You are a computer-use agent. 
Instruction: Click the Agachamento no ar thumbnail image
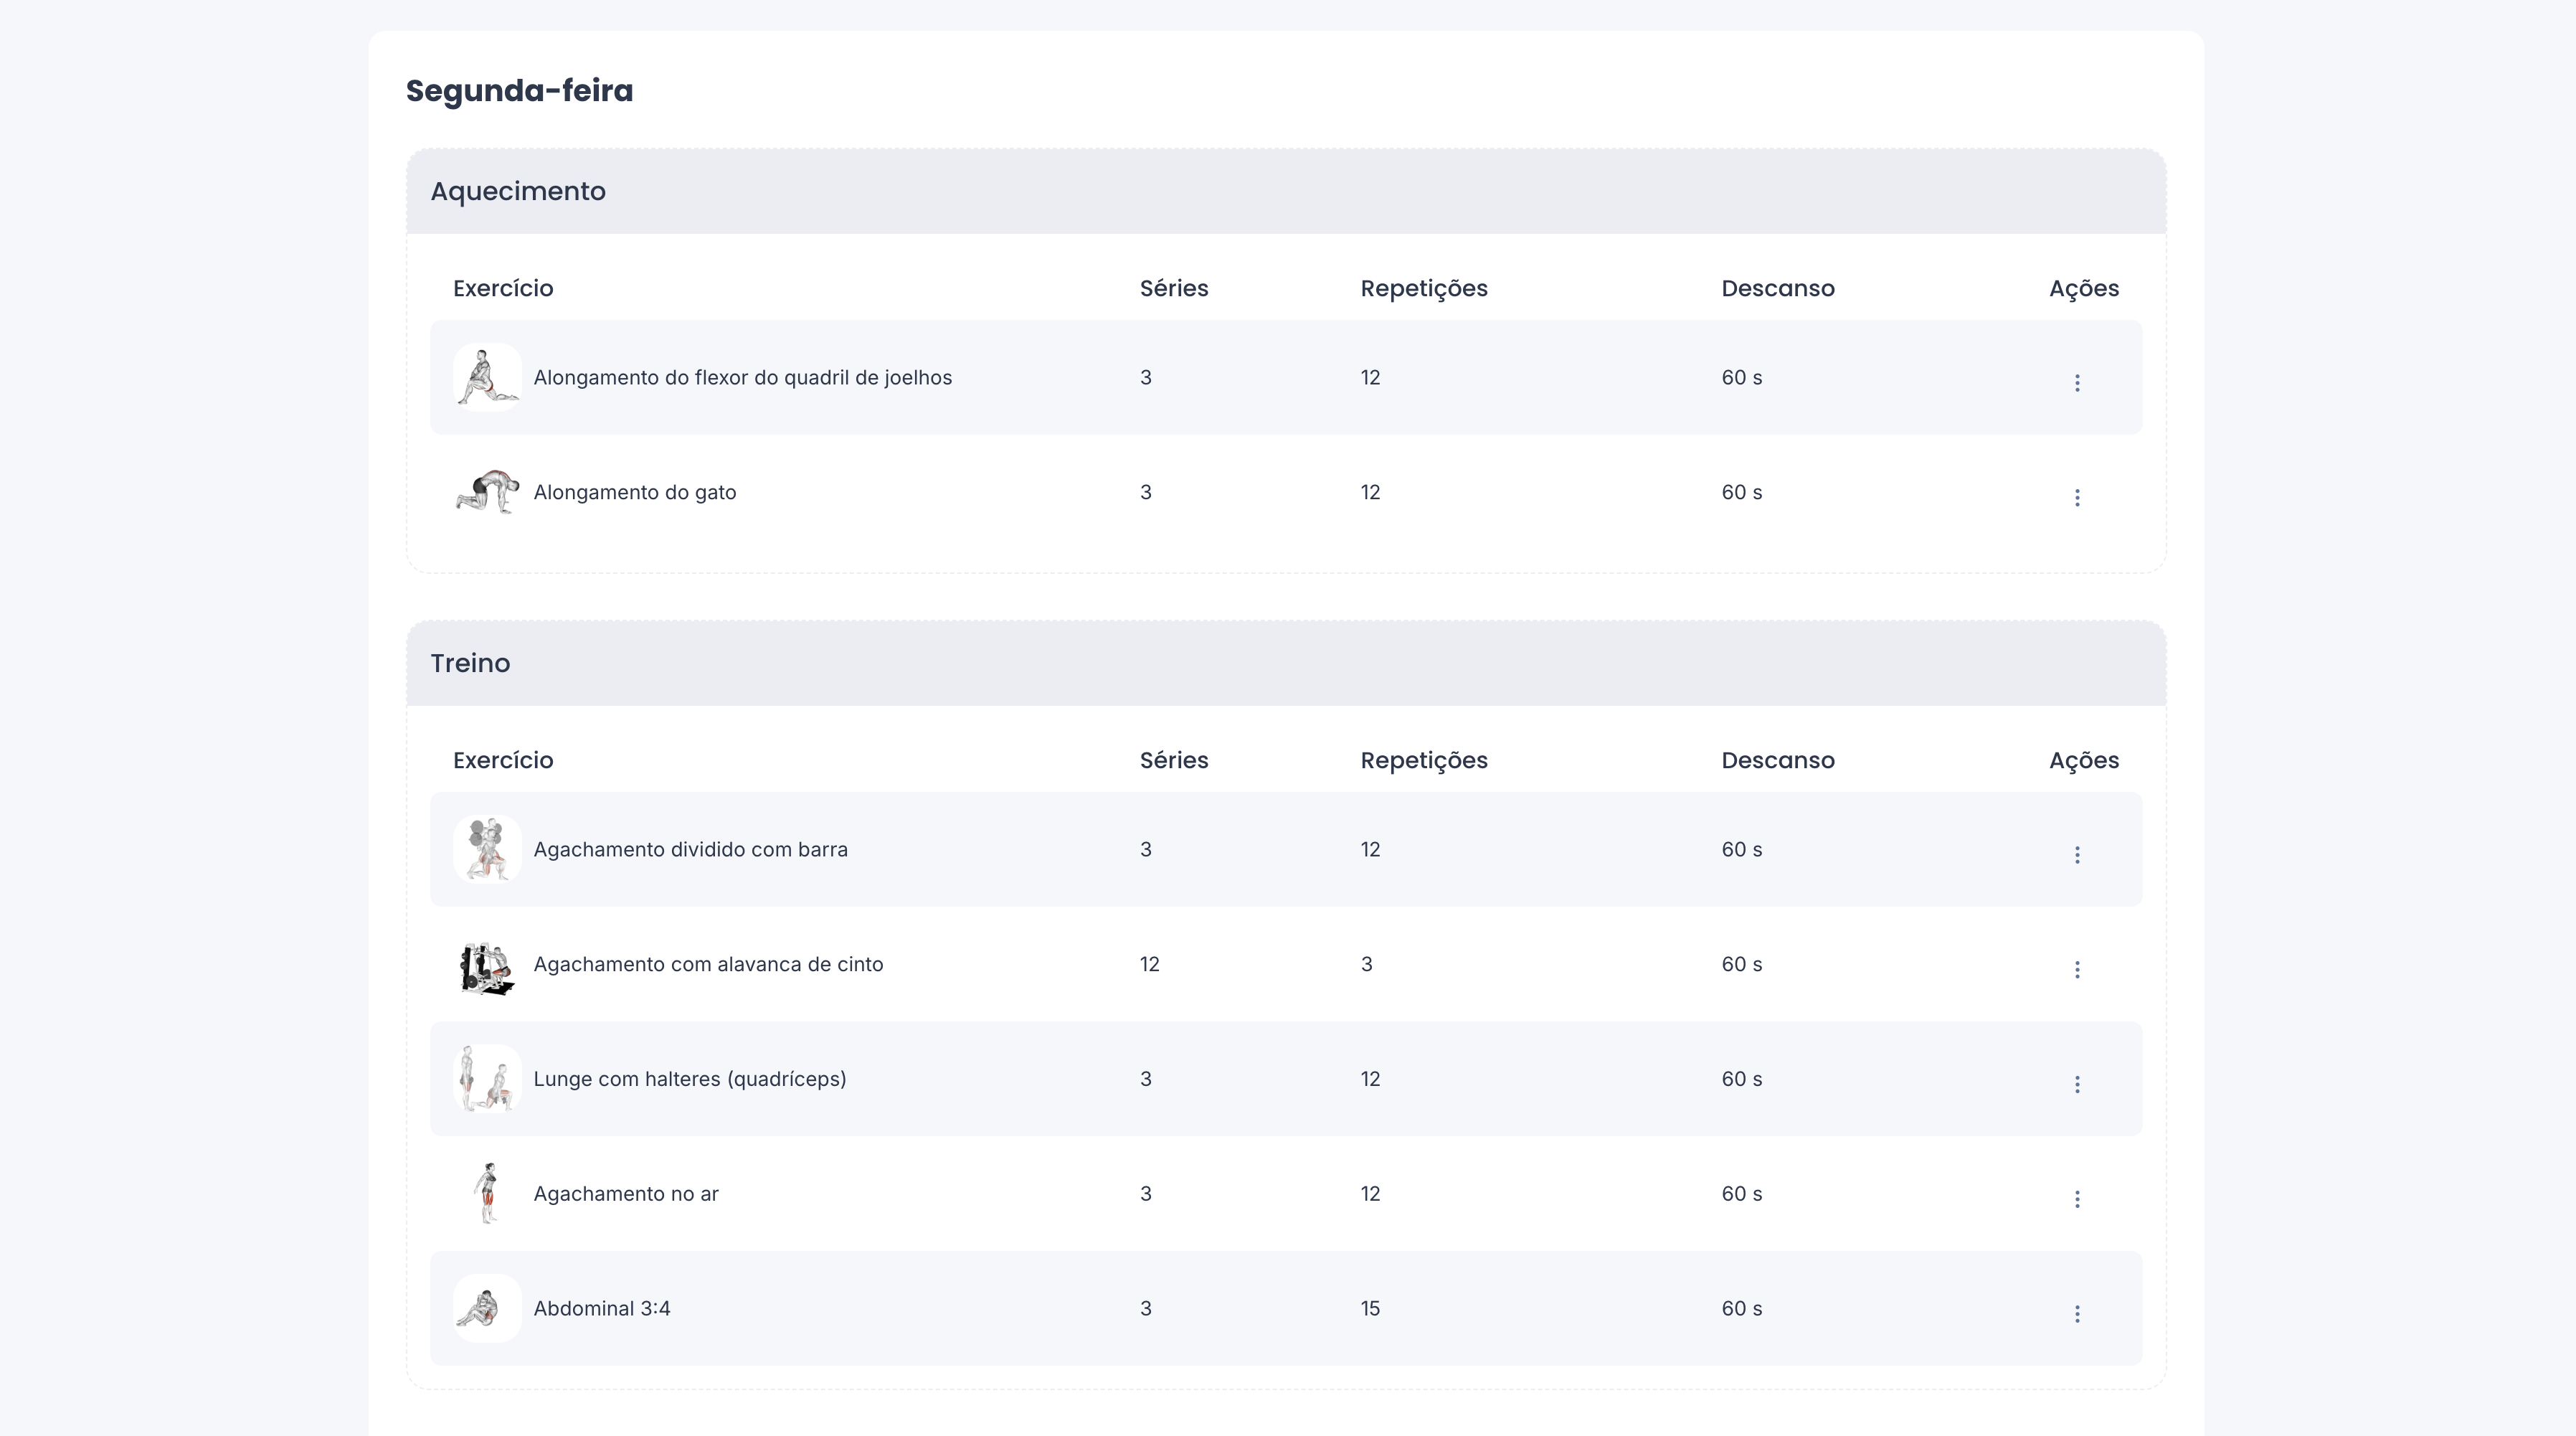[x=487, y=1193]
